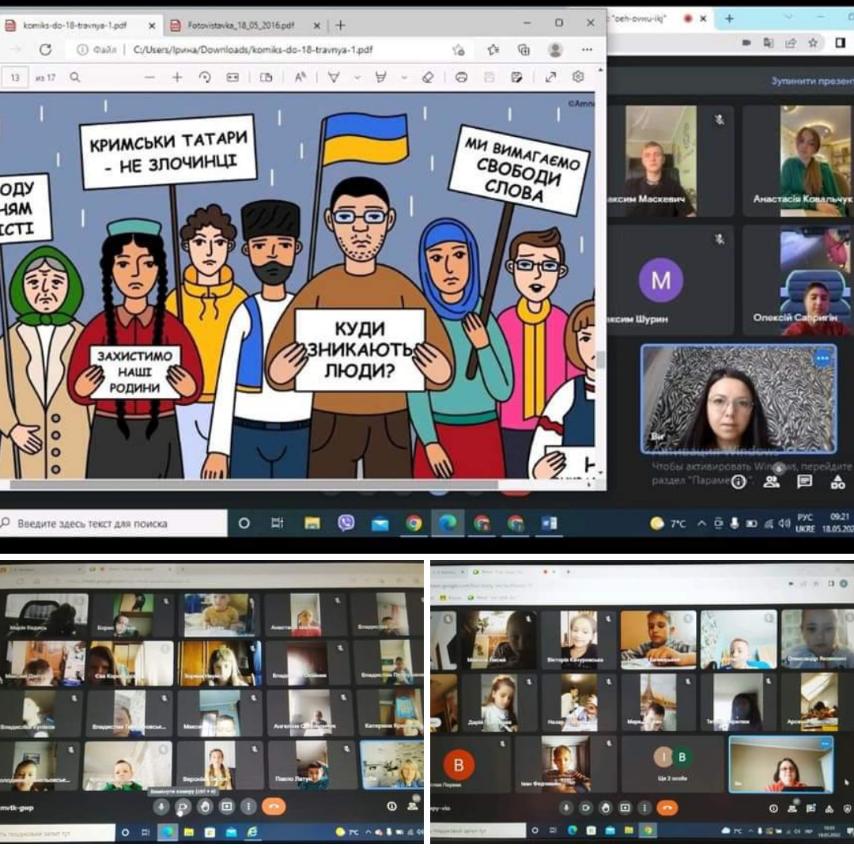The height and width of the screenshot is (848, 854).
Task: Start Read aloud in PDF toolbar
Action: (300, 77)
